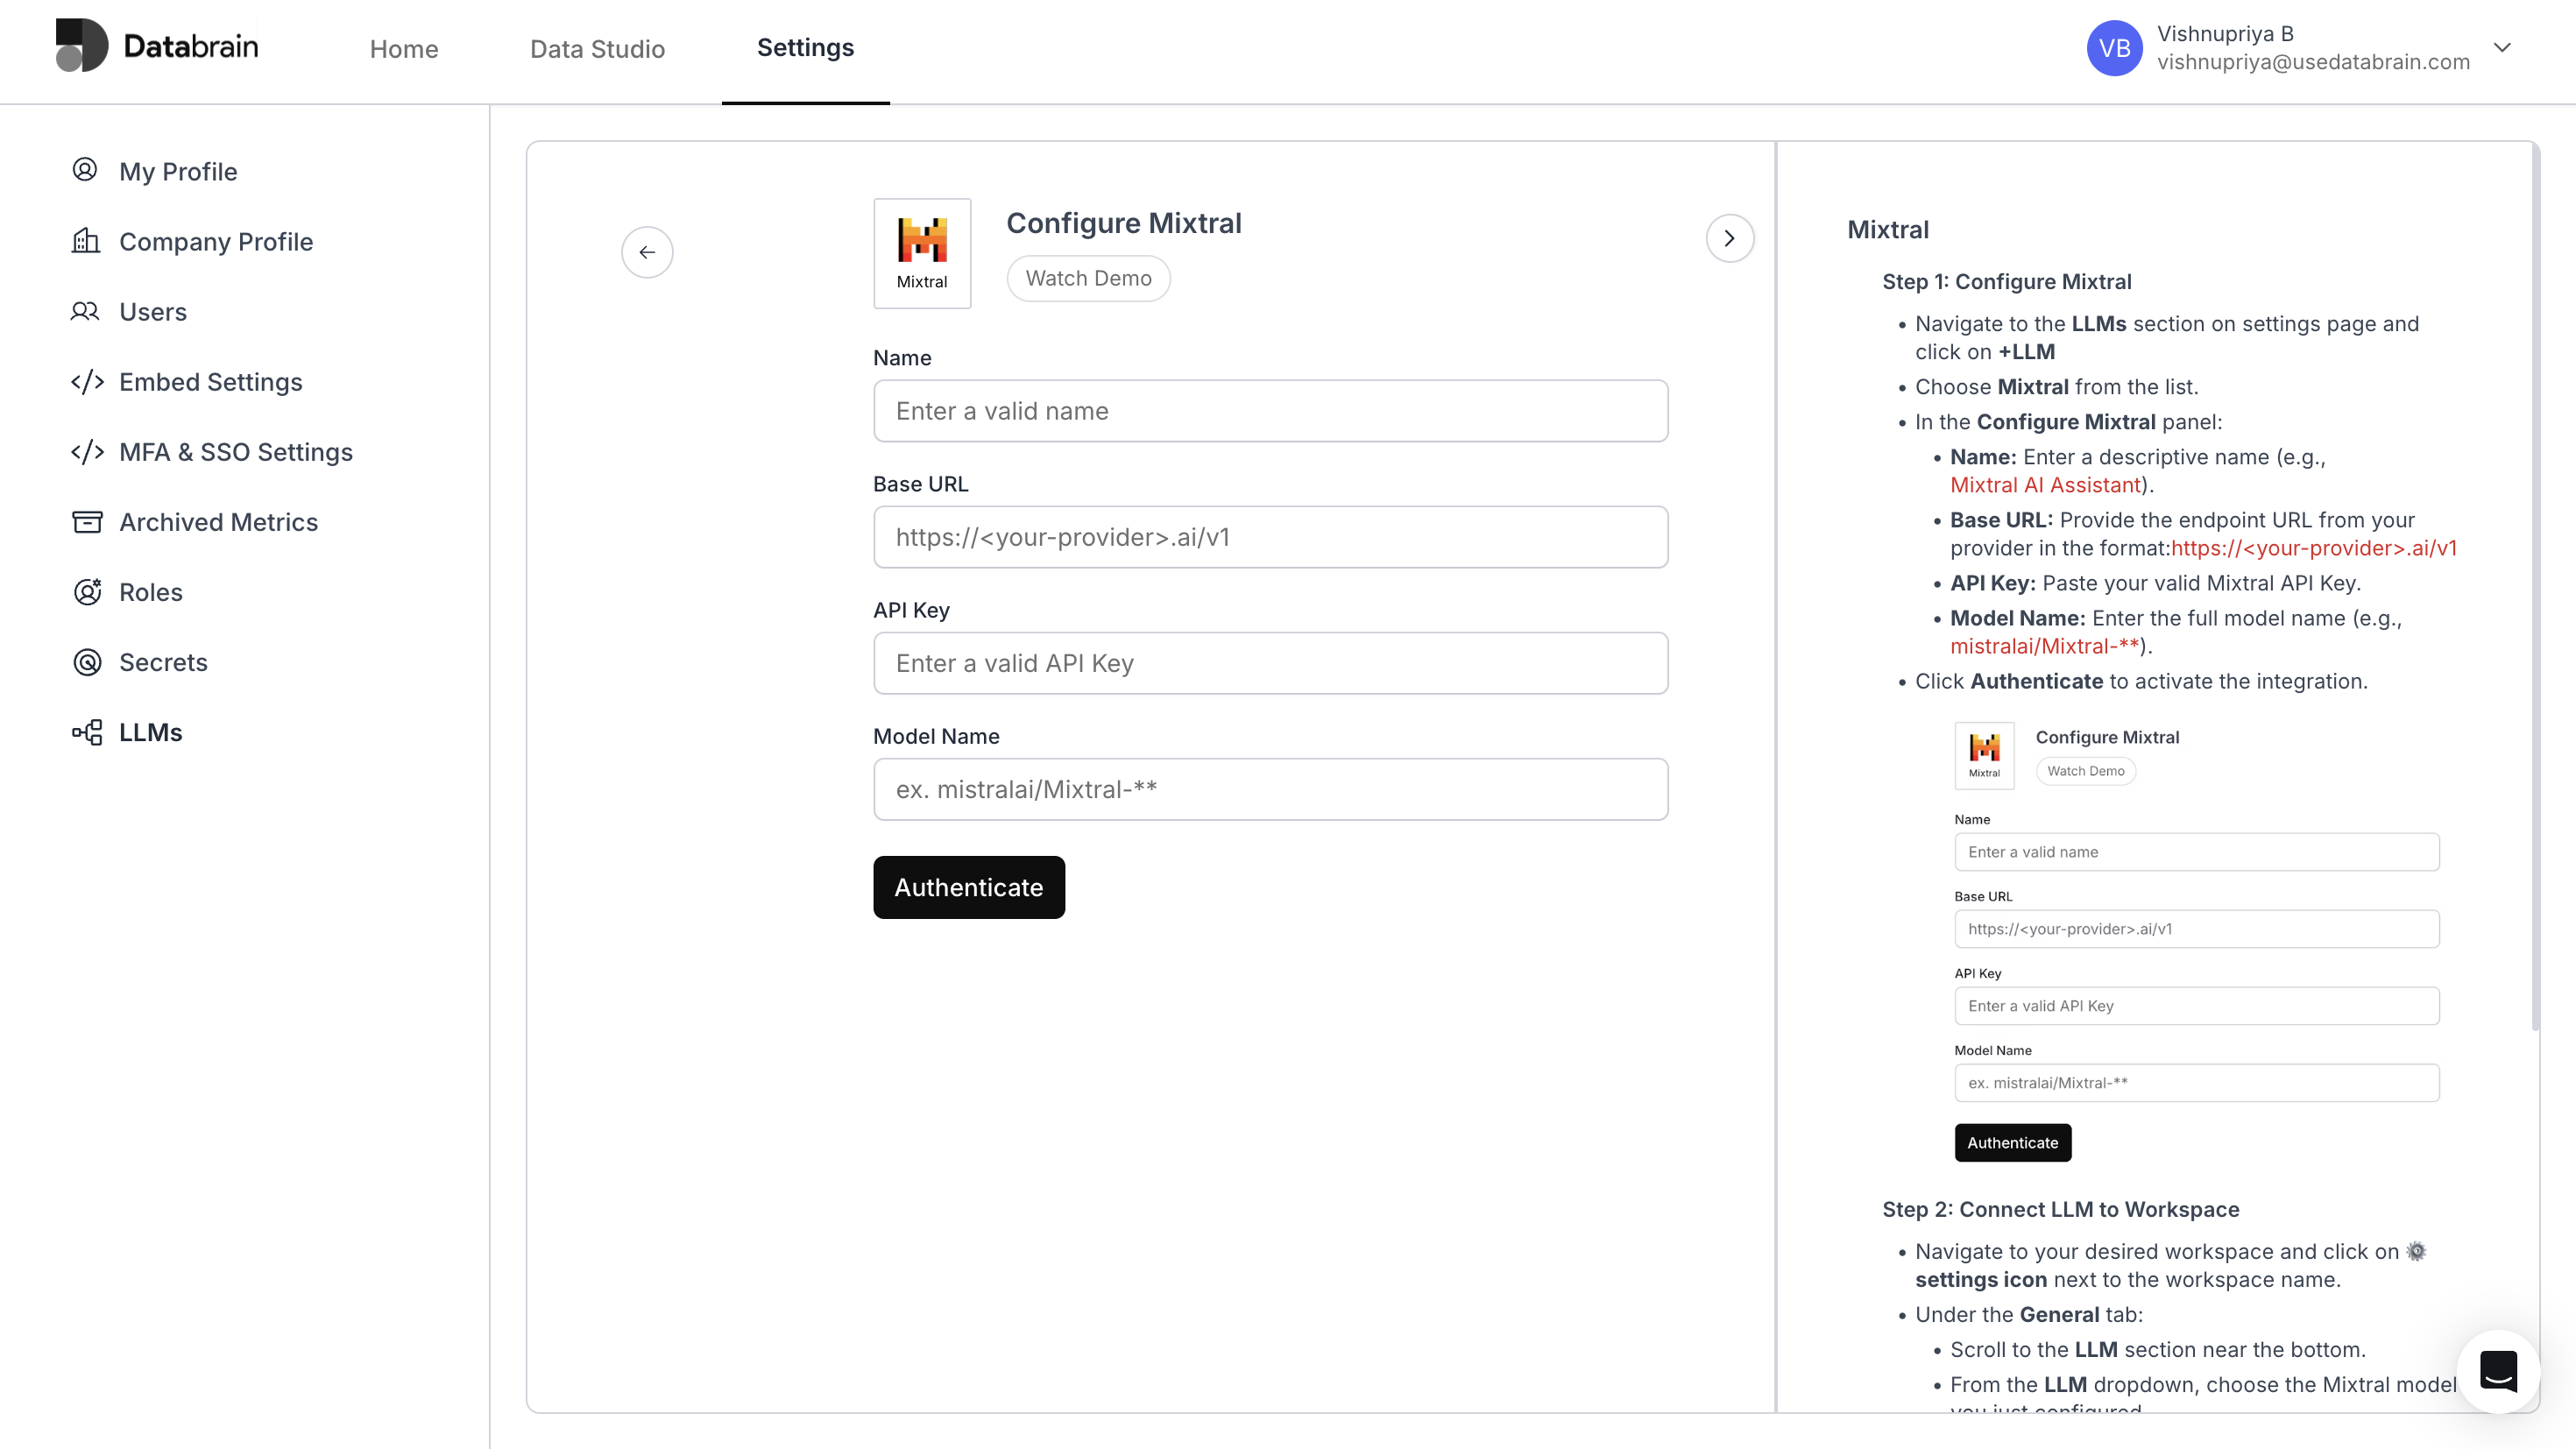Click the Roles icon in sidebar
This screenshot has height=1449, width=2576.
click(x=87, y=592)
